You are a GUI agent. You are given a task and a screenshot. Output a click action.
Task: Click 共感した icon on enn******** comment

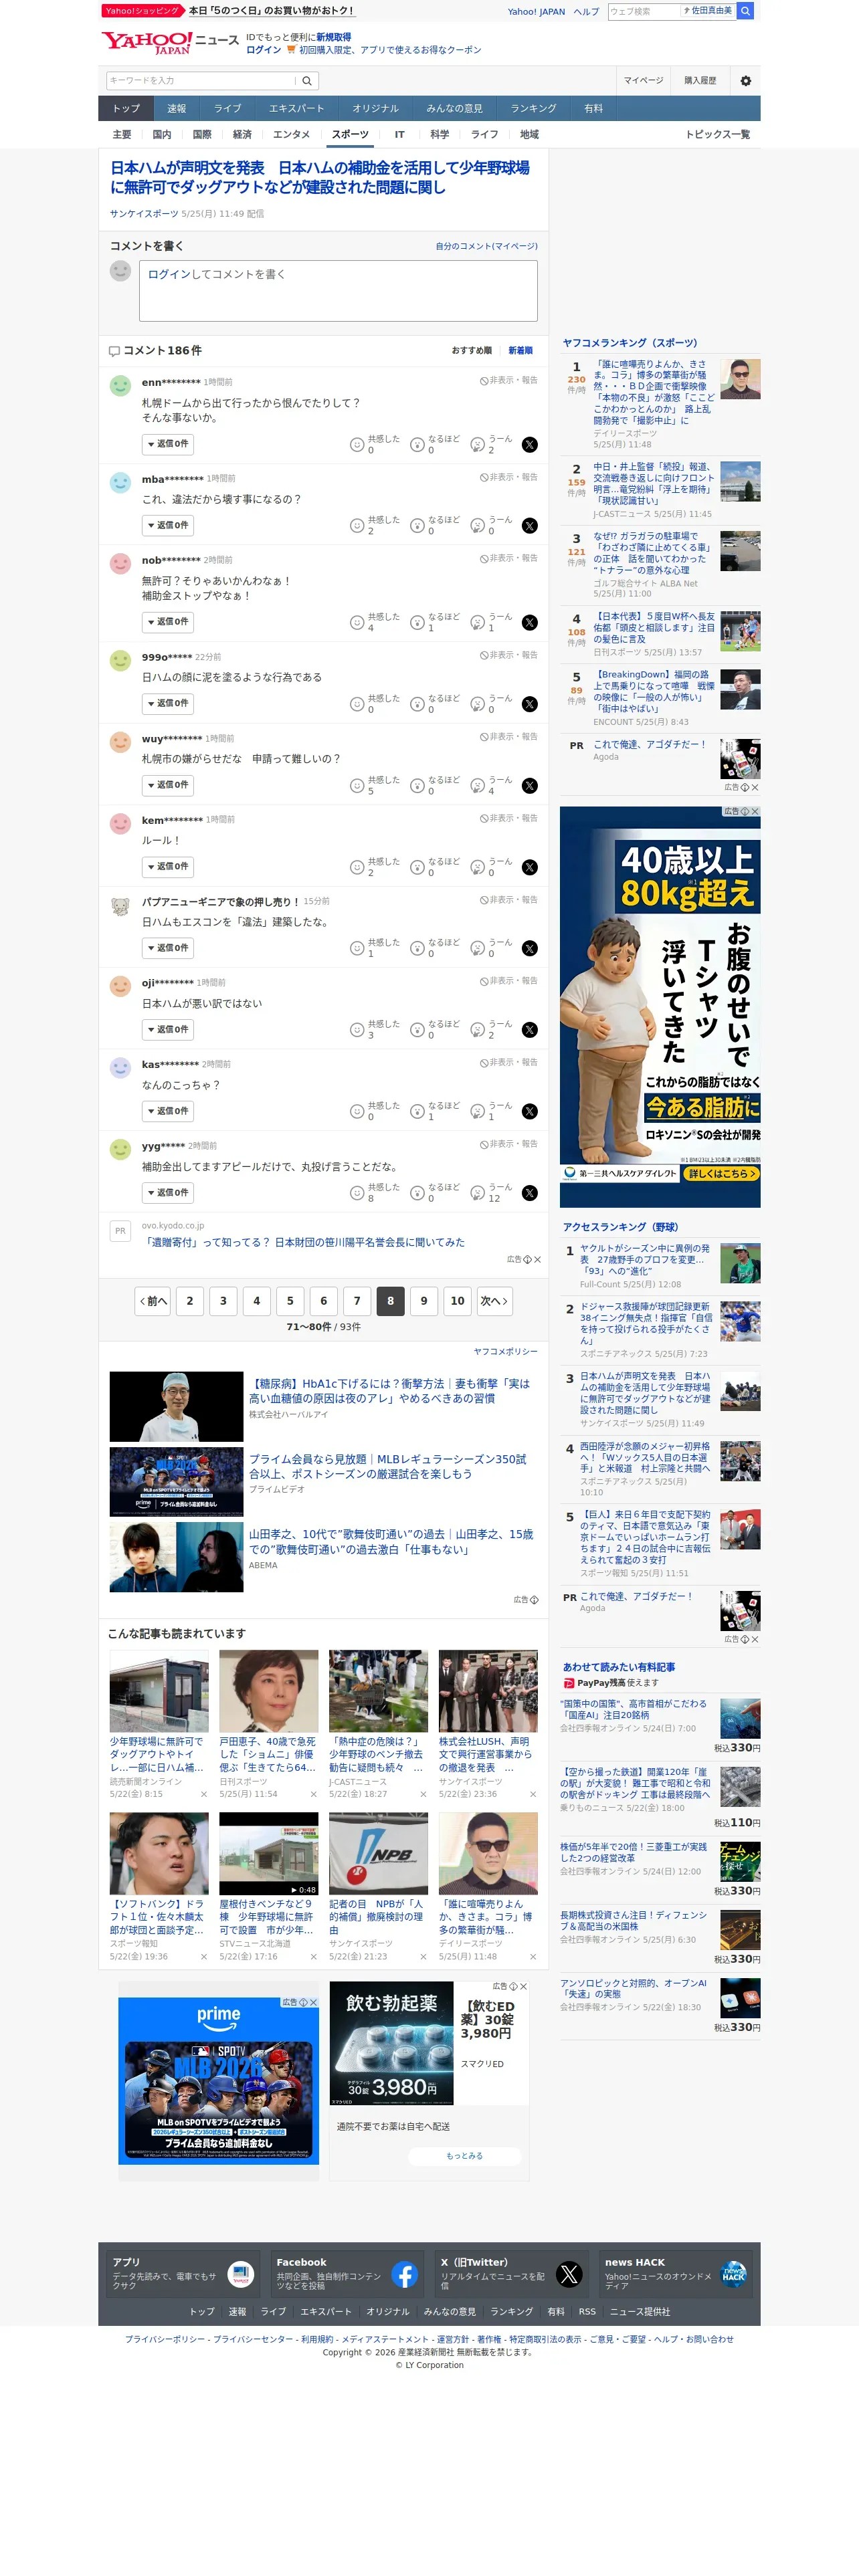pos(357,445)
